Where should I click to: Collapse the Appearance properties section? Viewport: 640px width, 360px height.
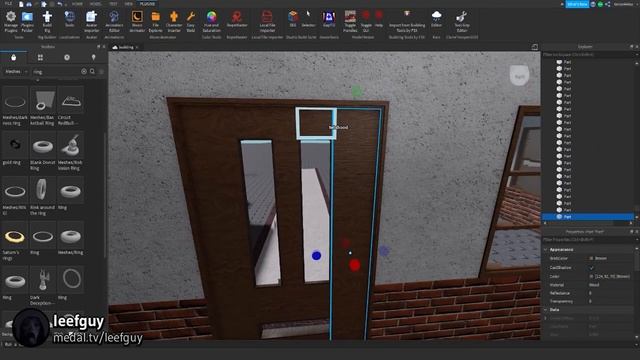[546, 249]
